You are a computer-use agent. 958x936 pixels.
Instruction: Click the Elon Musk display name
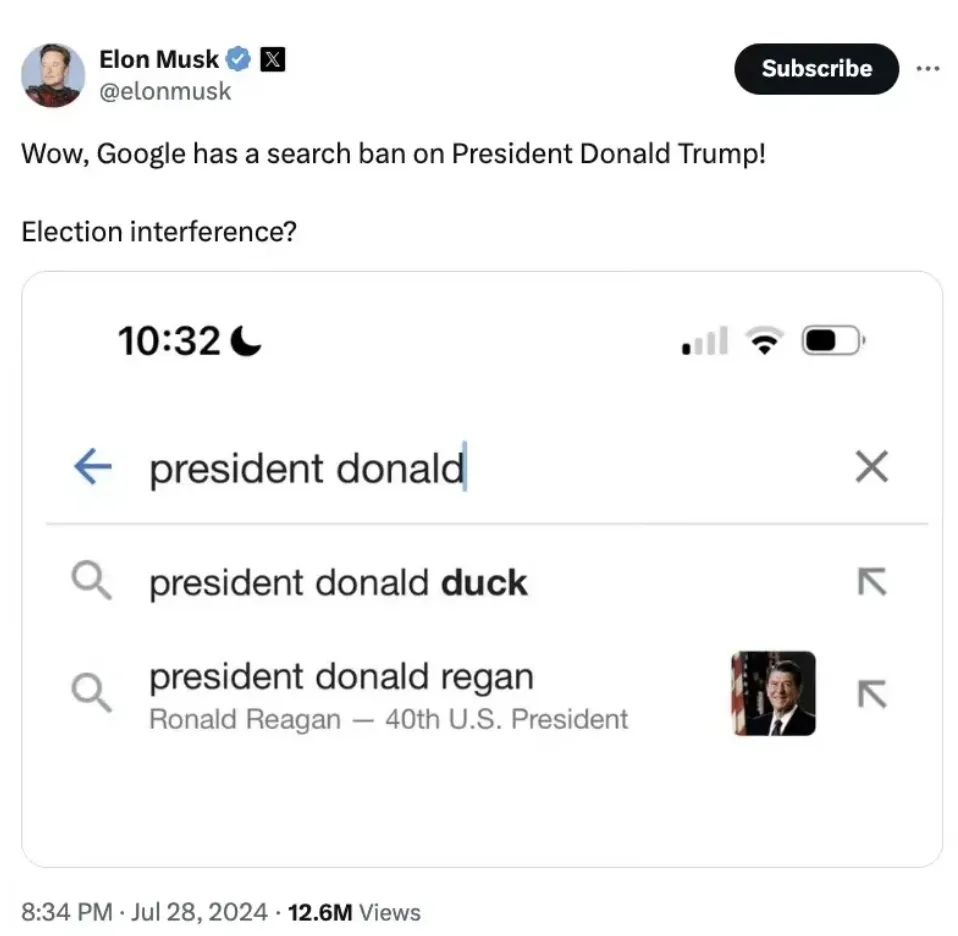158,60
